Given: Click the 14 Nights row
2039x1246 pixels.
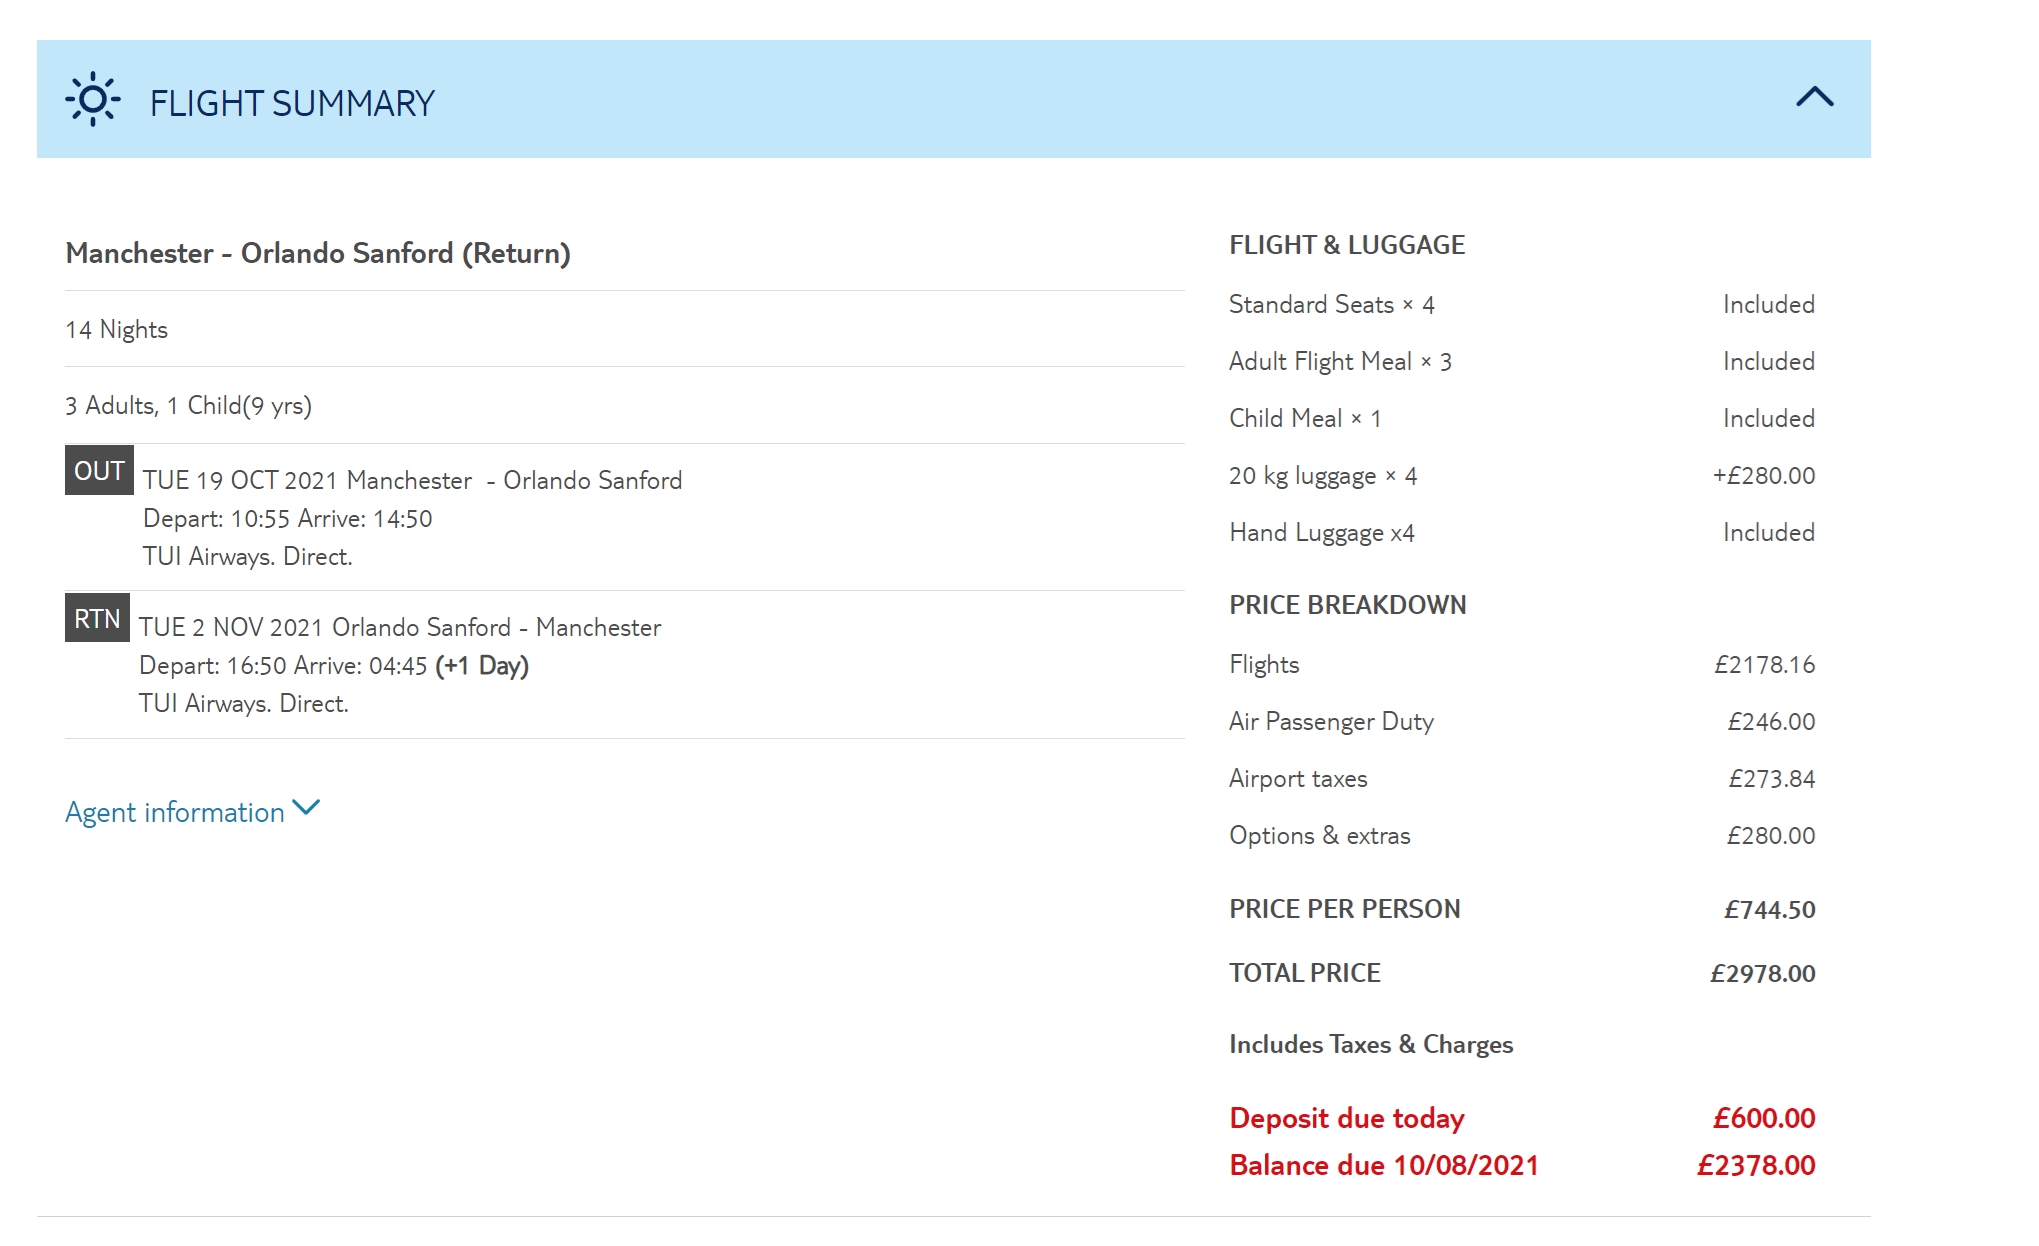Looking at the screenshot, I should click(x=117, y=330).
